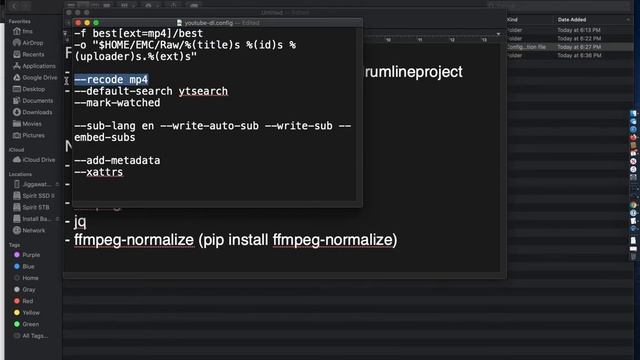Click the -f best[ext=mp4]/best line
The height and width of the screenshot is (360, 640).
point(138,33)
